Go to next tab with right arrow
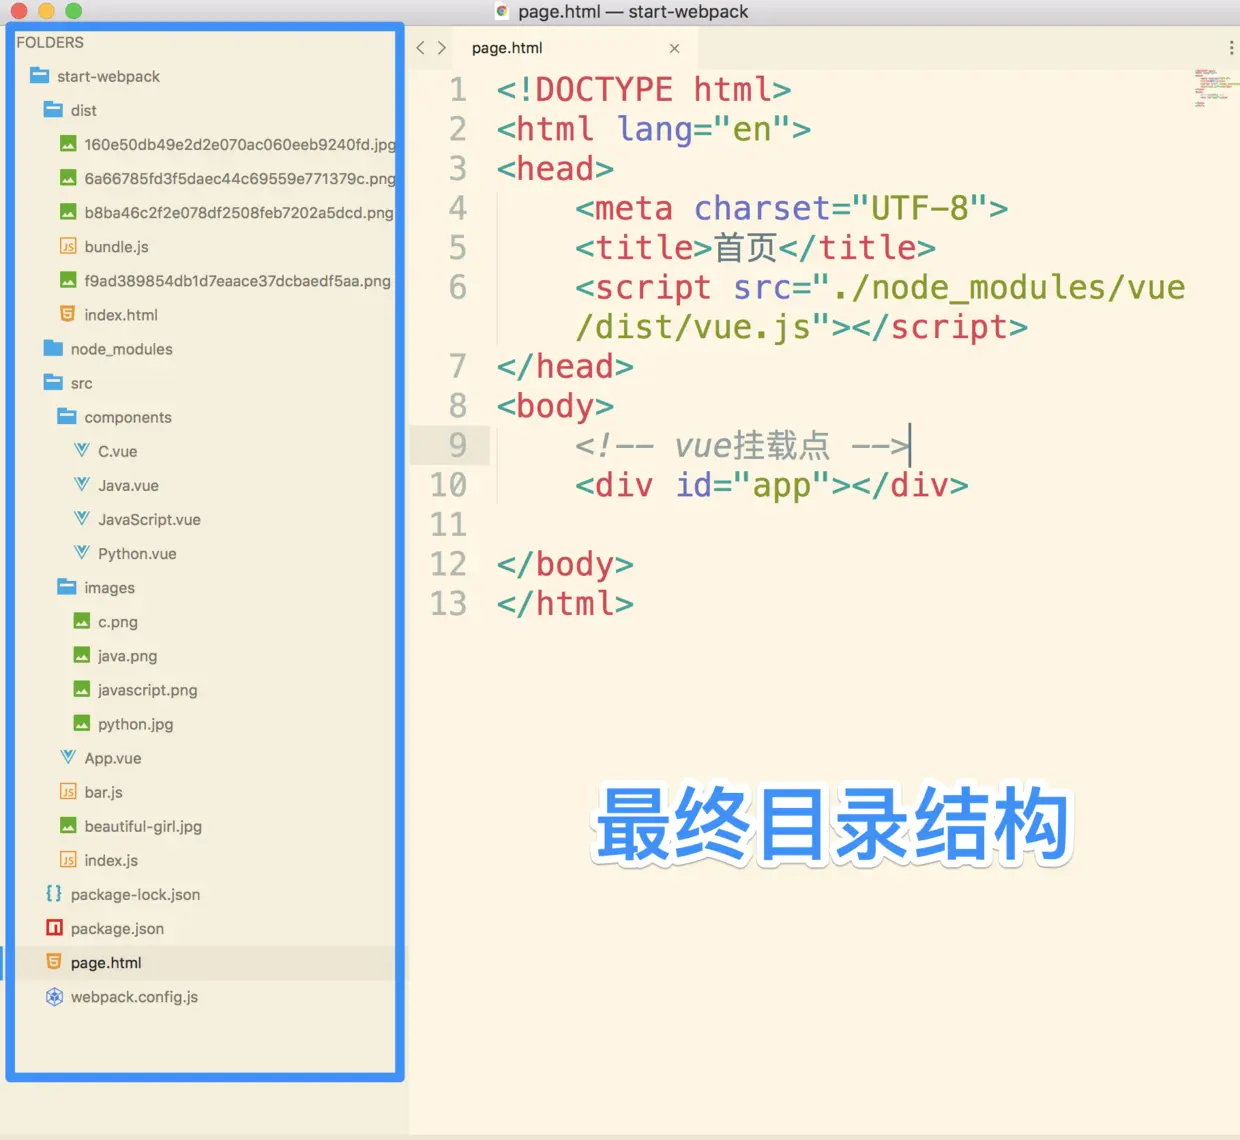This screenshot has height=1140, width=1240. [442, 48]
